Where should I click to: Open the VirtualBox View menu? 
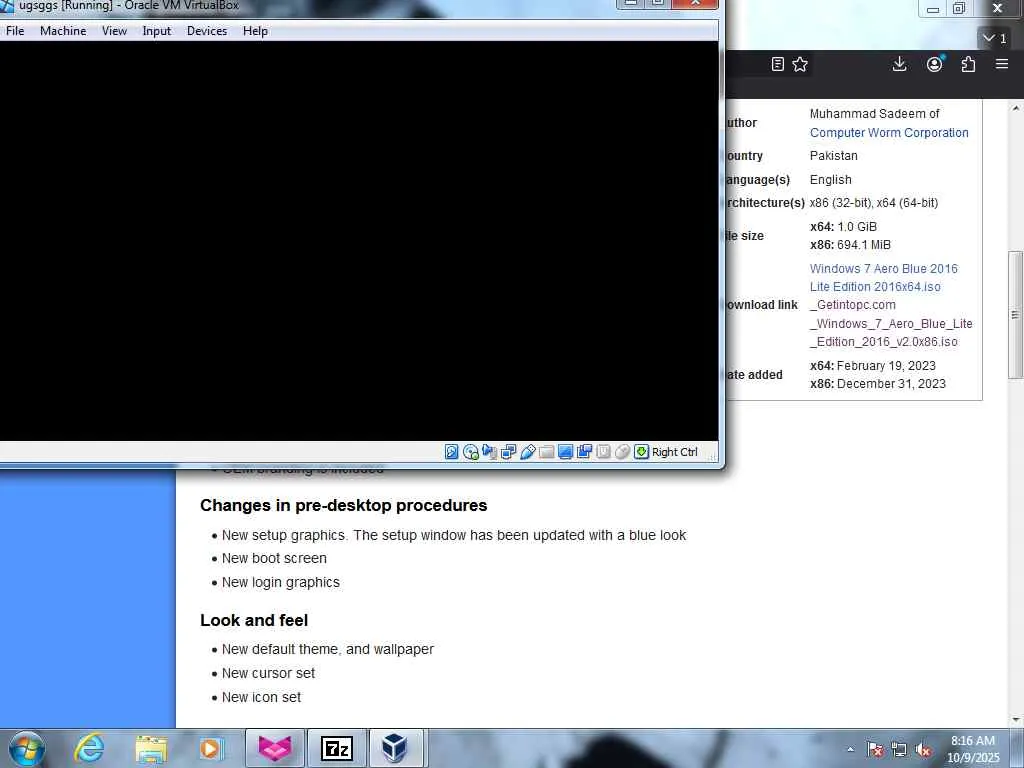pos(114,31)
